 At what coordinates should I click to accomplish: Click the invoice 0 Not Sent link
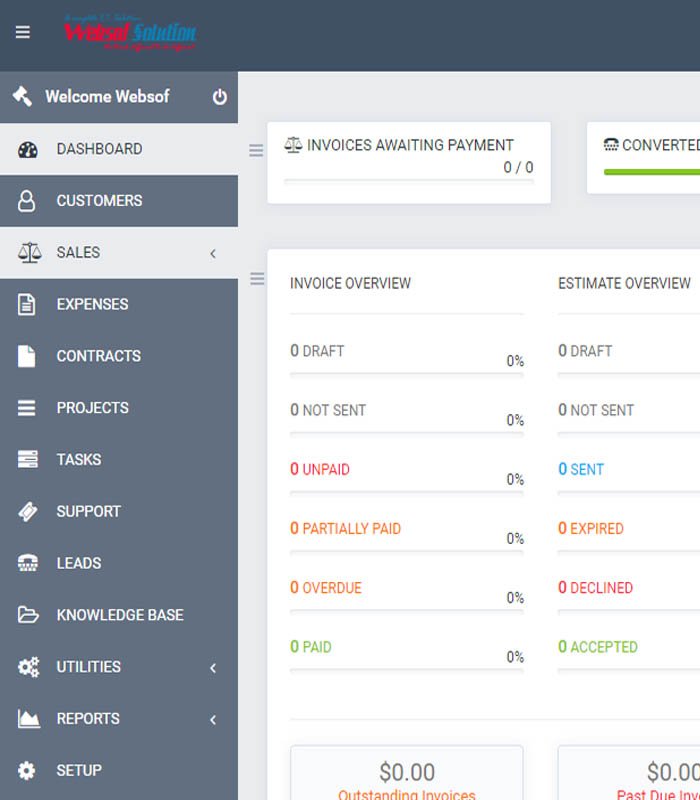(328, 410)
